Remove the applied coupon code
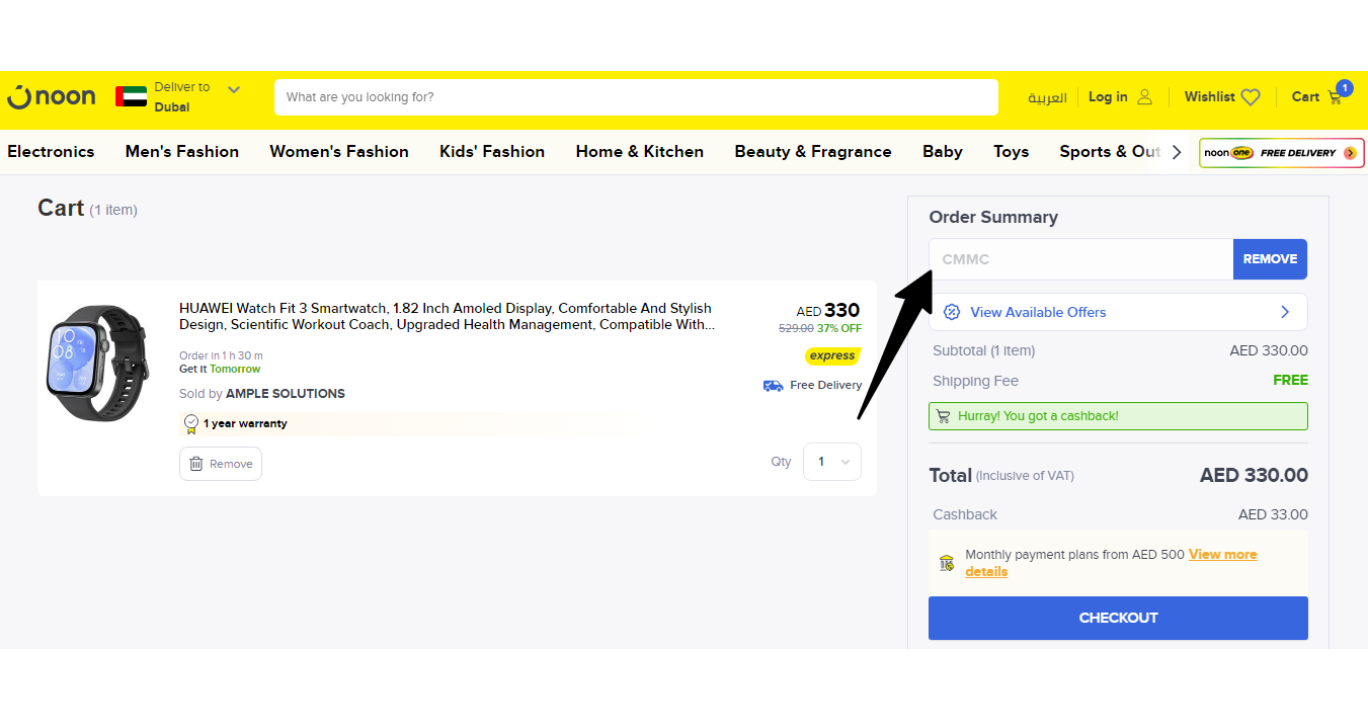This screenshot has height=720, width=1368. tap(1270, 259)
